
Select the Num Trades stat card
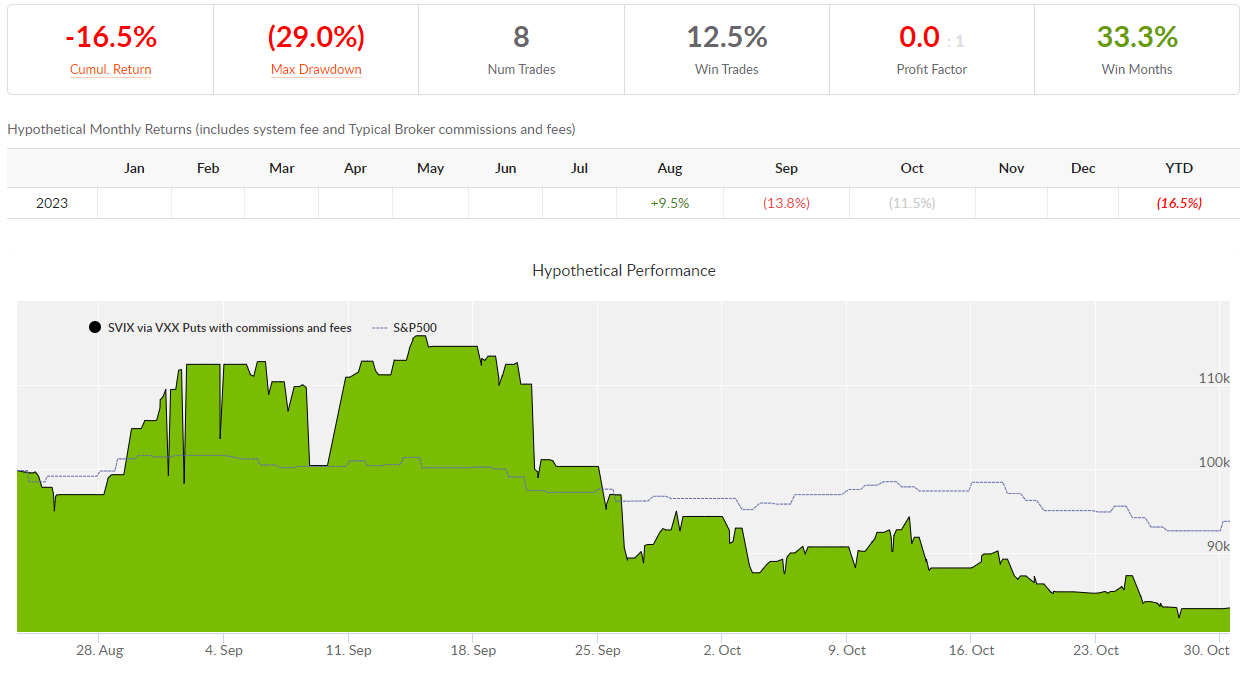coord(521,50)
